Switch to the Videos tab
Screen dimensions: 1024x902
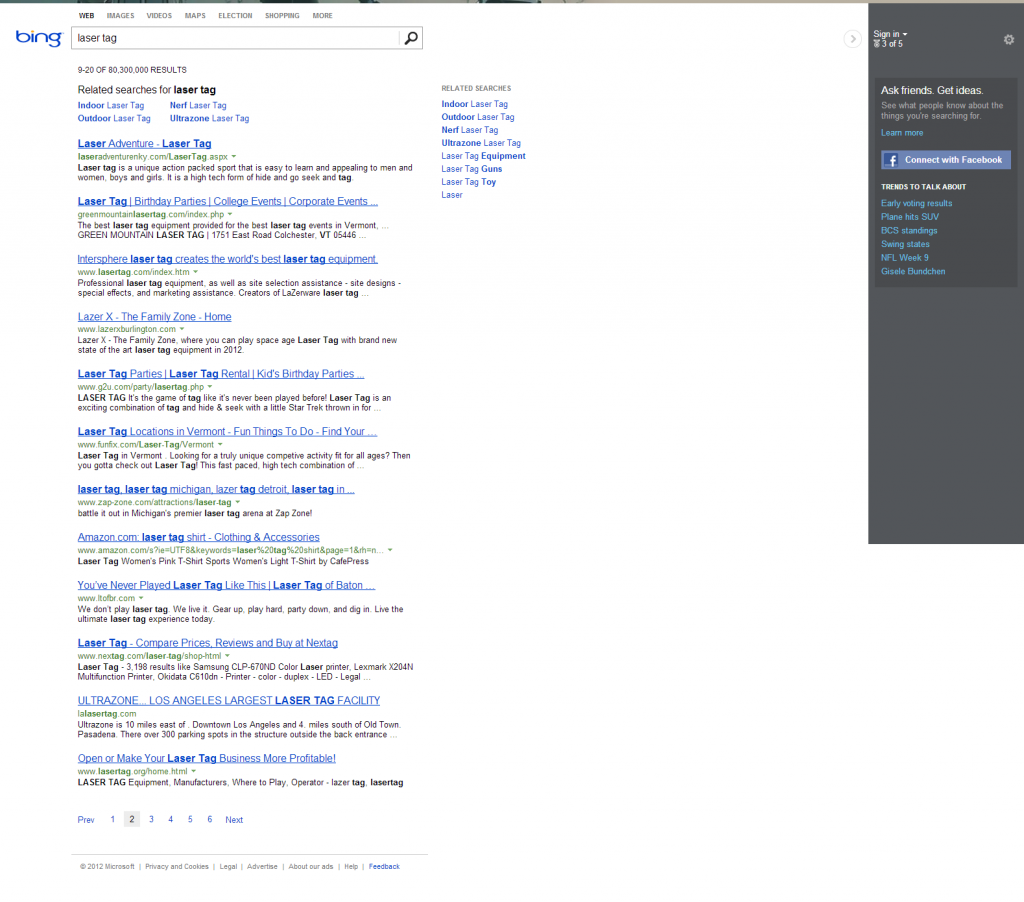[159, 16]
